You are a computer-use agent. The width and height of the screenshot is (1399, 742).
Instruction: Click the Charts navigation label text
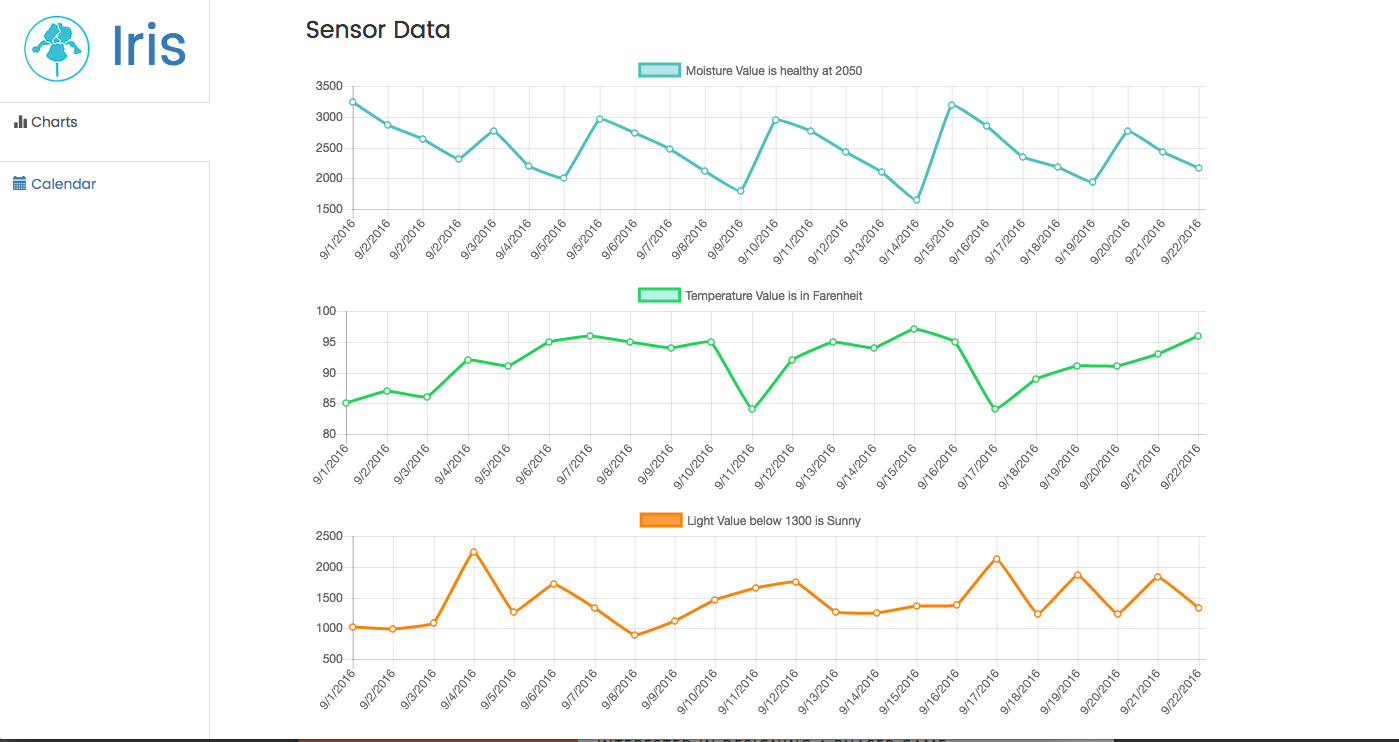pyautogui.click(x=55, y=121)
